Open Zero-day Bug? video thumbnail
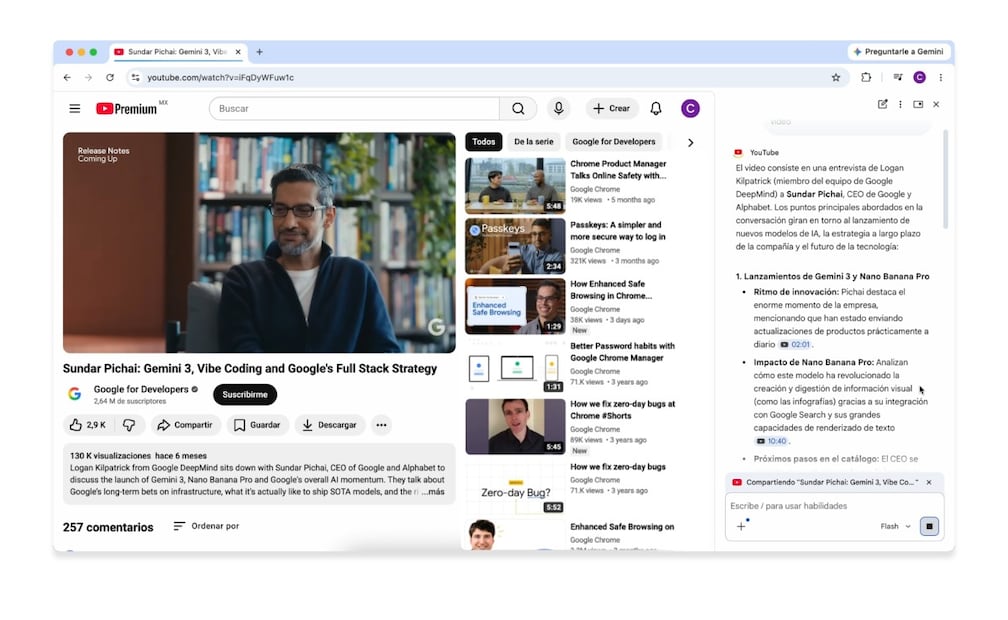Screen dimensions: 1008x620 516,488
